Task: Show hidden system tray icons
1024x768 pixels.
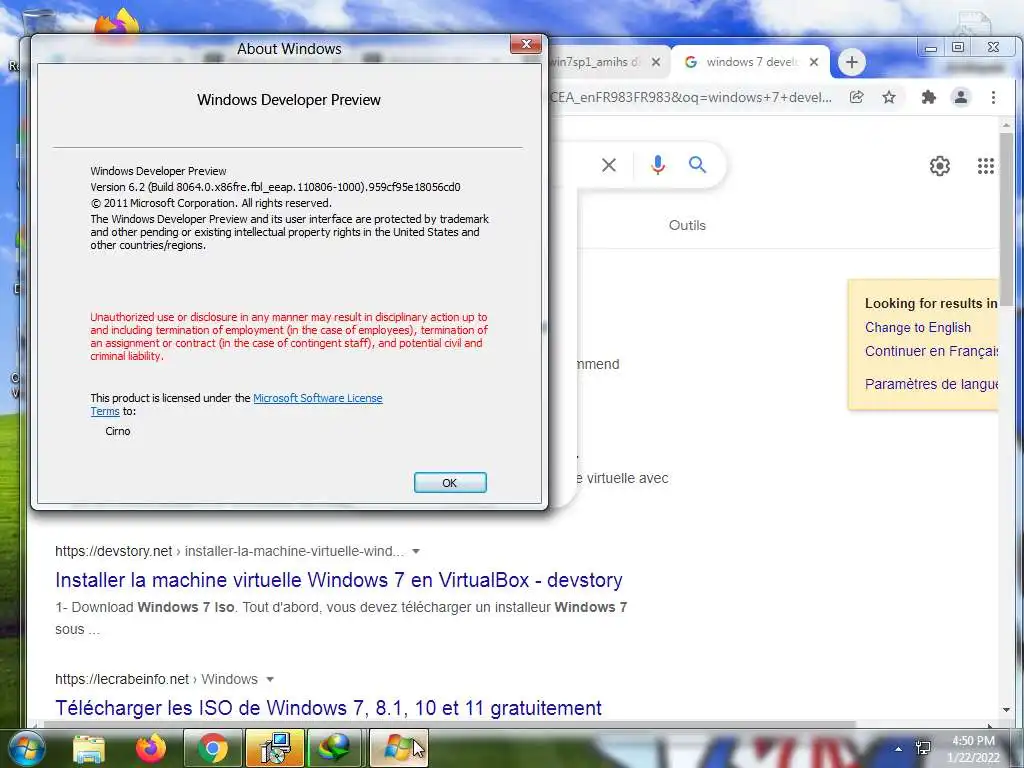Action: (x=899, y=749)
